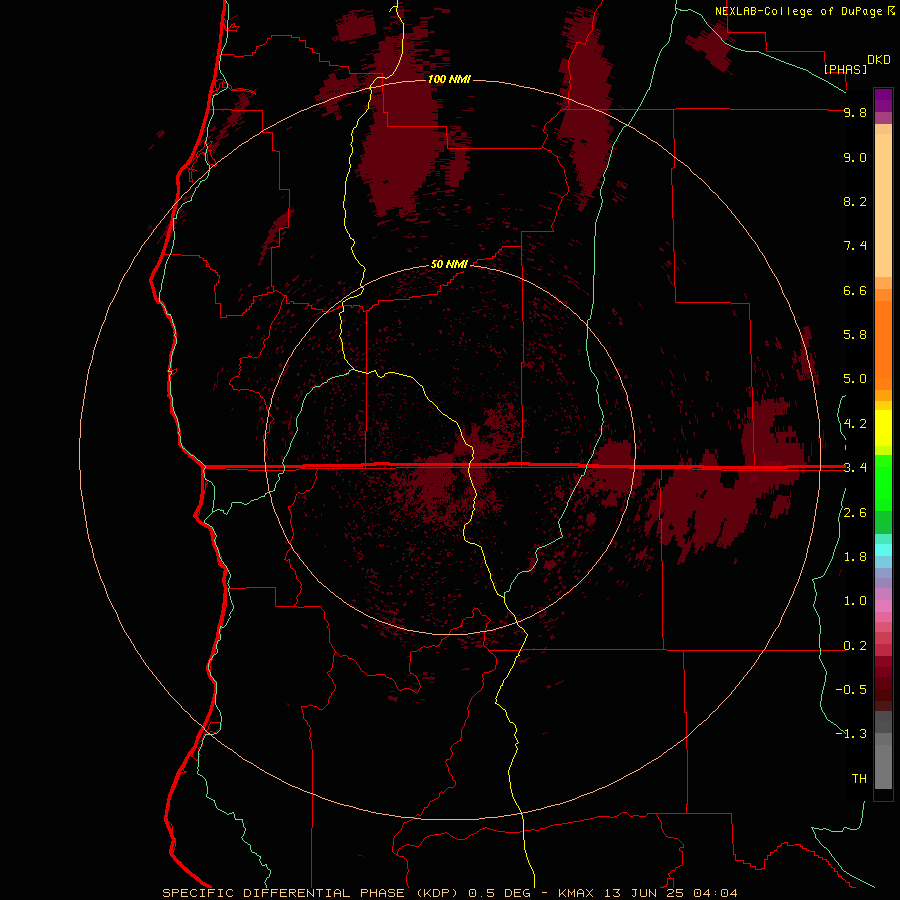Click the 9.0 scale value
The width and height of the screenshot is (900, 900).
(855, 157)
